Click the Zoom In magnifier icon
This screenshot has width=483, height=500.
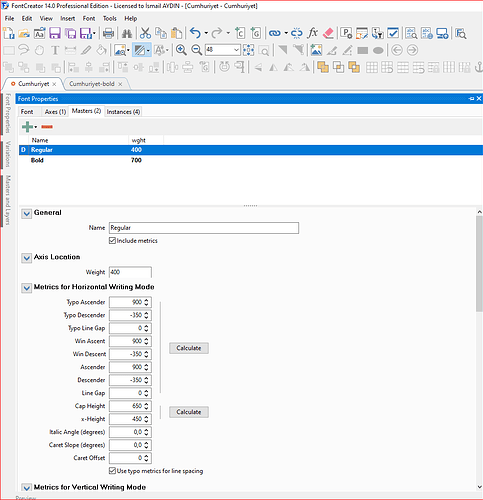click(x=181, y=50)
